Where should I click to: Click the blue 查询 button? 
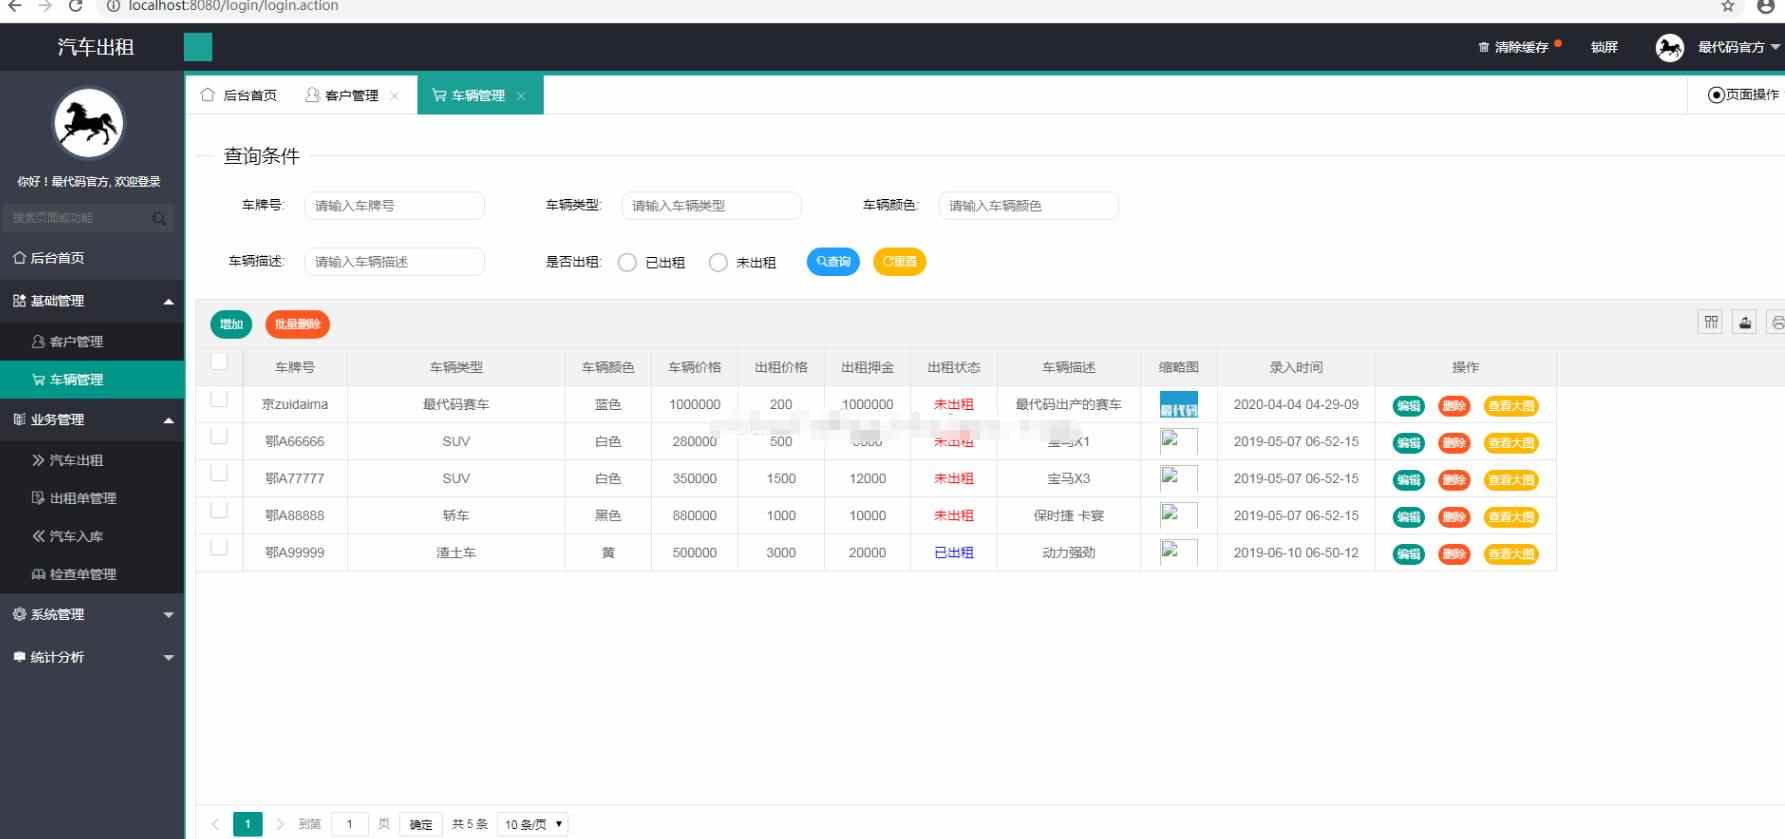[x=833, y=262]
